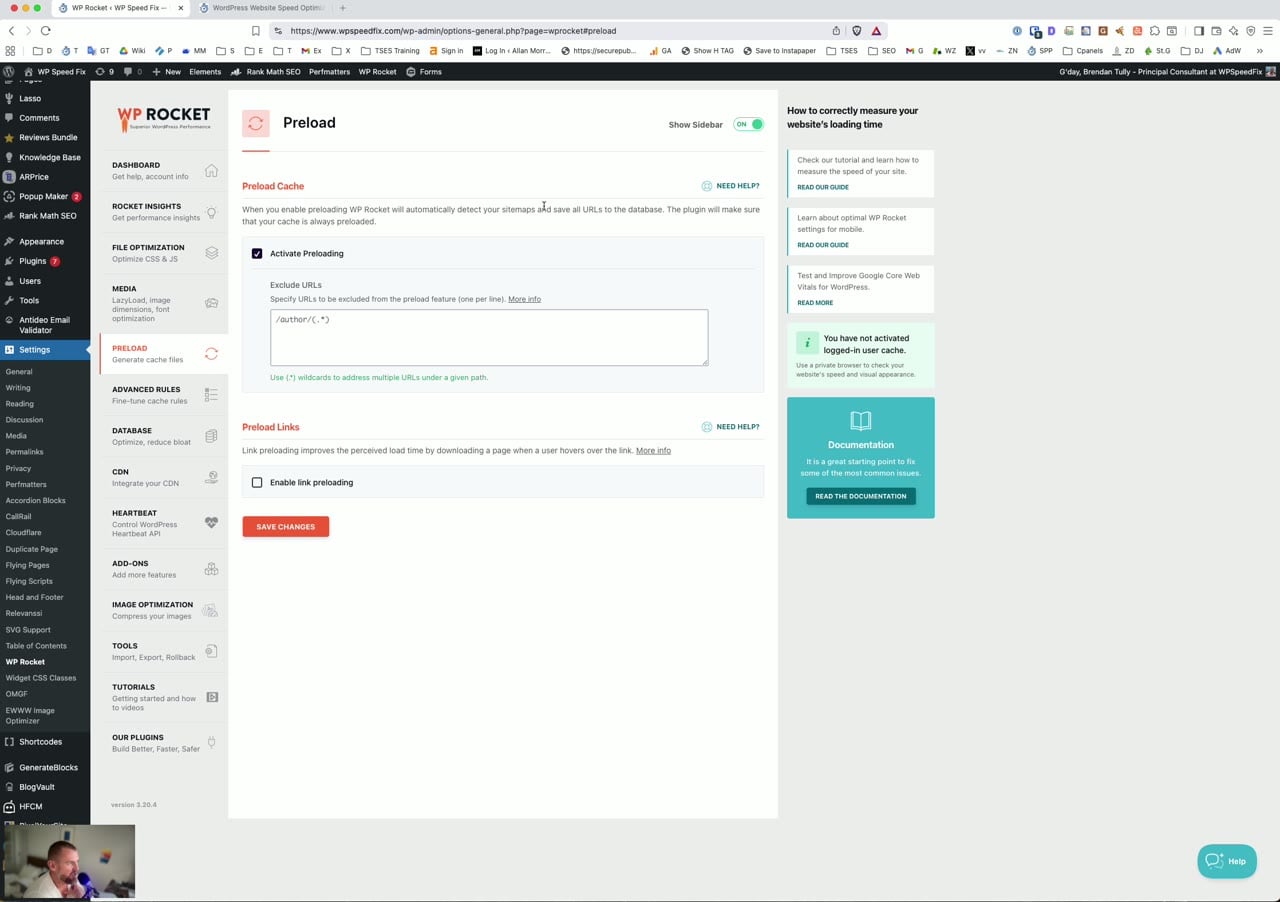Click the Heartbeat heart icon
The height and width of the screenshot is (902, 1280).
[x=211, y=523]
